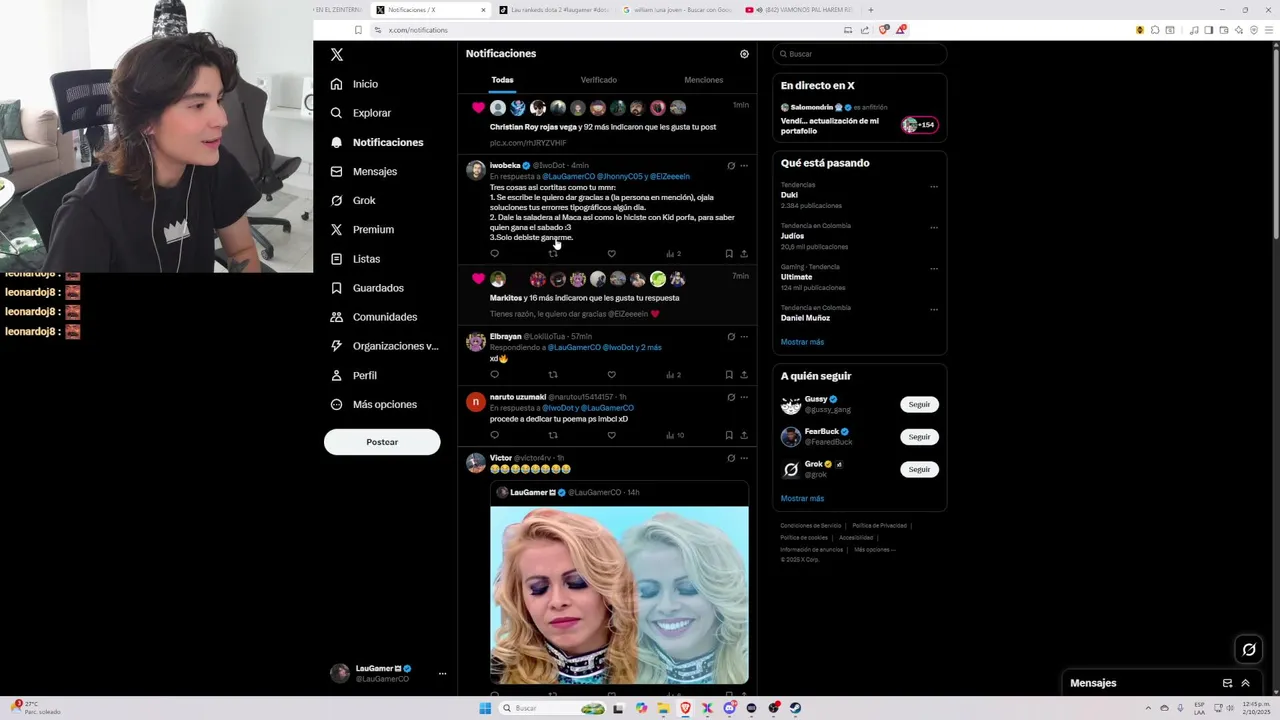This screenshot has width=1280, height=720.
Task: Open the quoted LauGamer post image
Action: [x=619, y=595]
